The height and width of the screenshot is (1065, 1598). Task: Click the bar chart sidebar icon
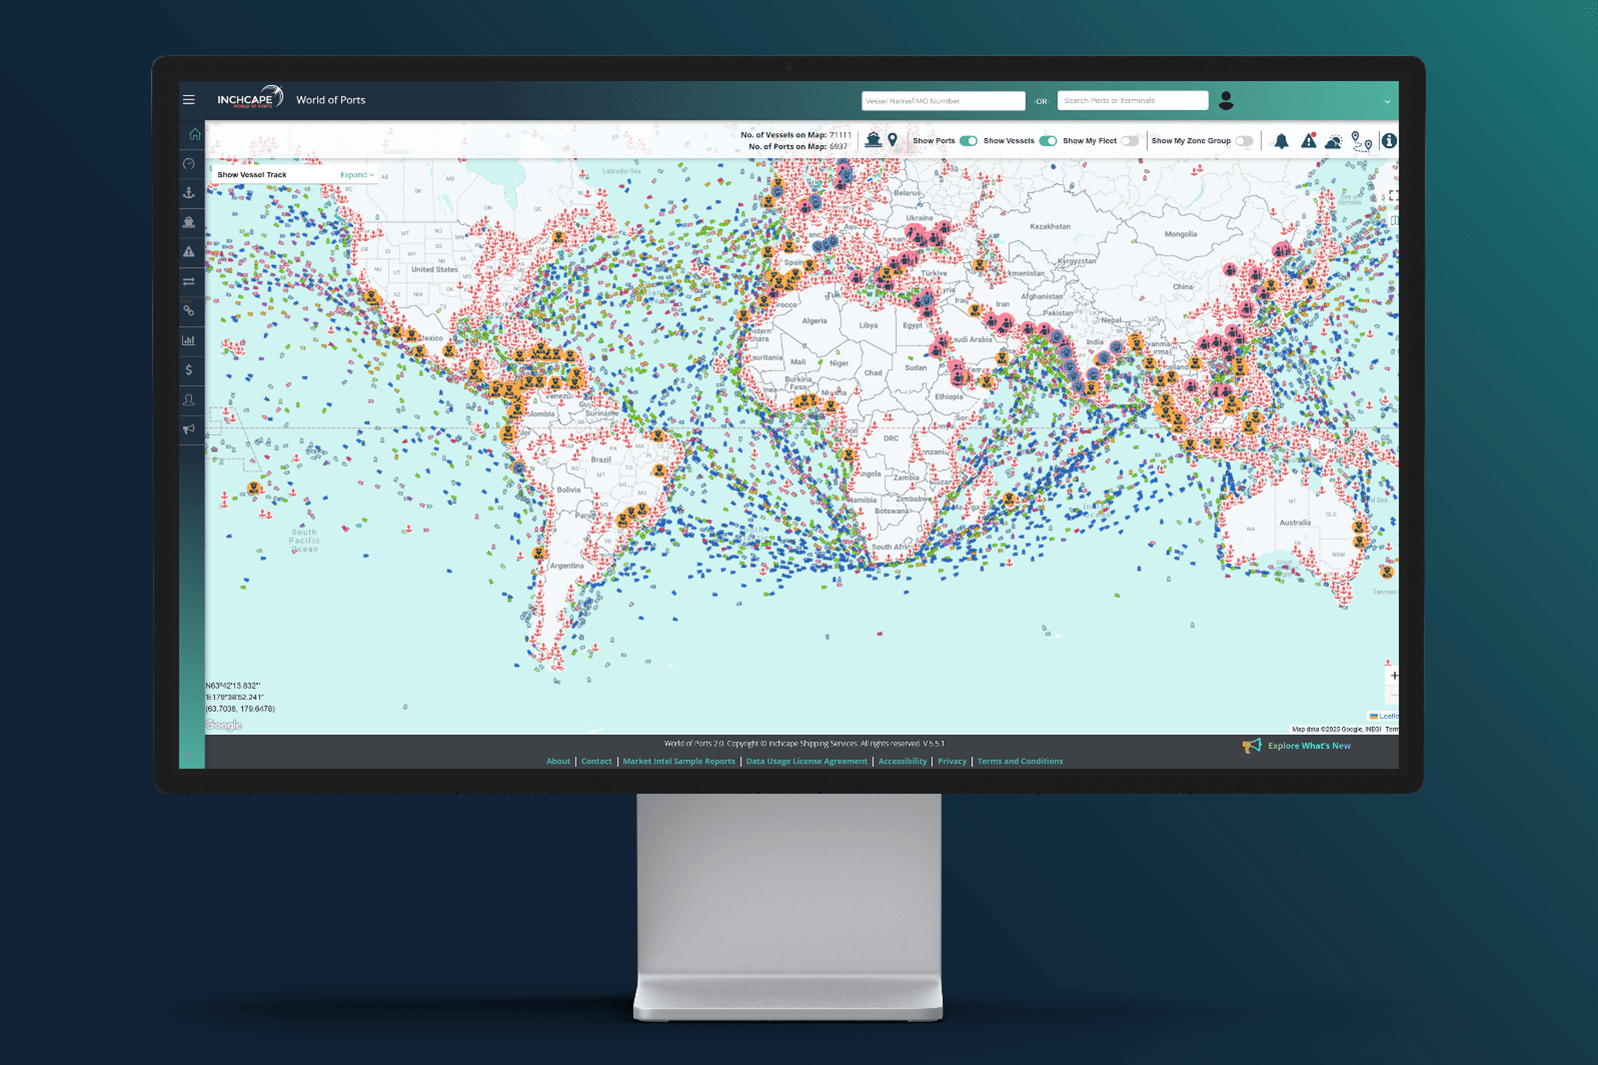[189, 341]
